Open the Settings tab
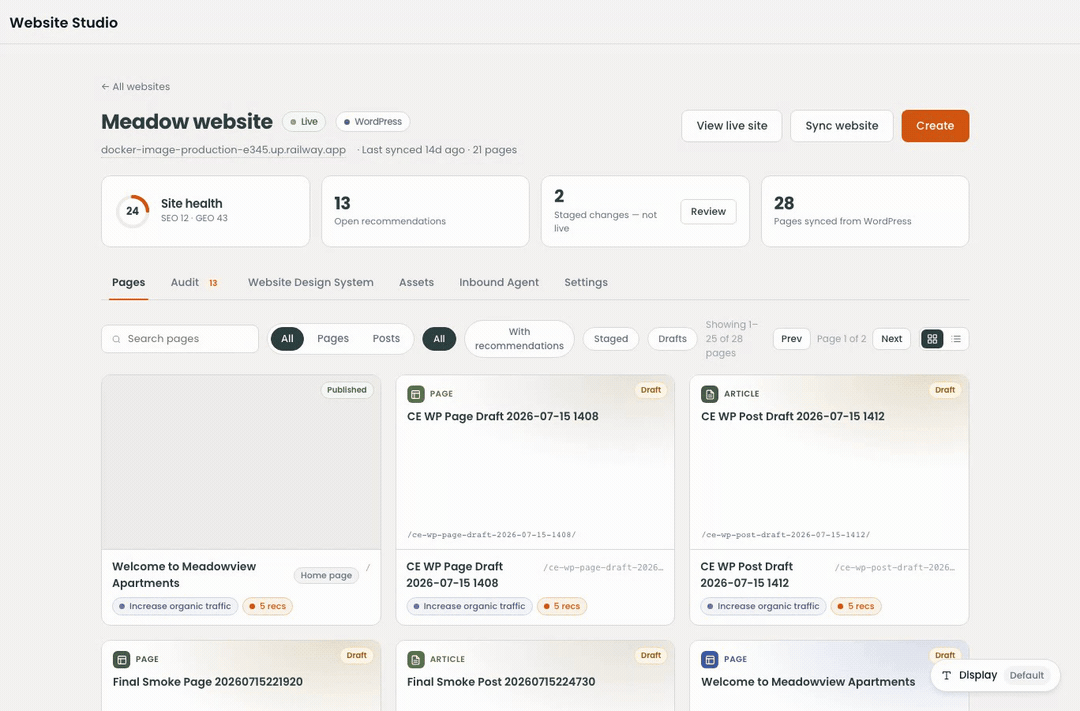 click(585, 282)
